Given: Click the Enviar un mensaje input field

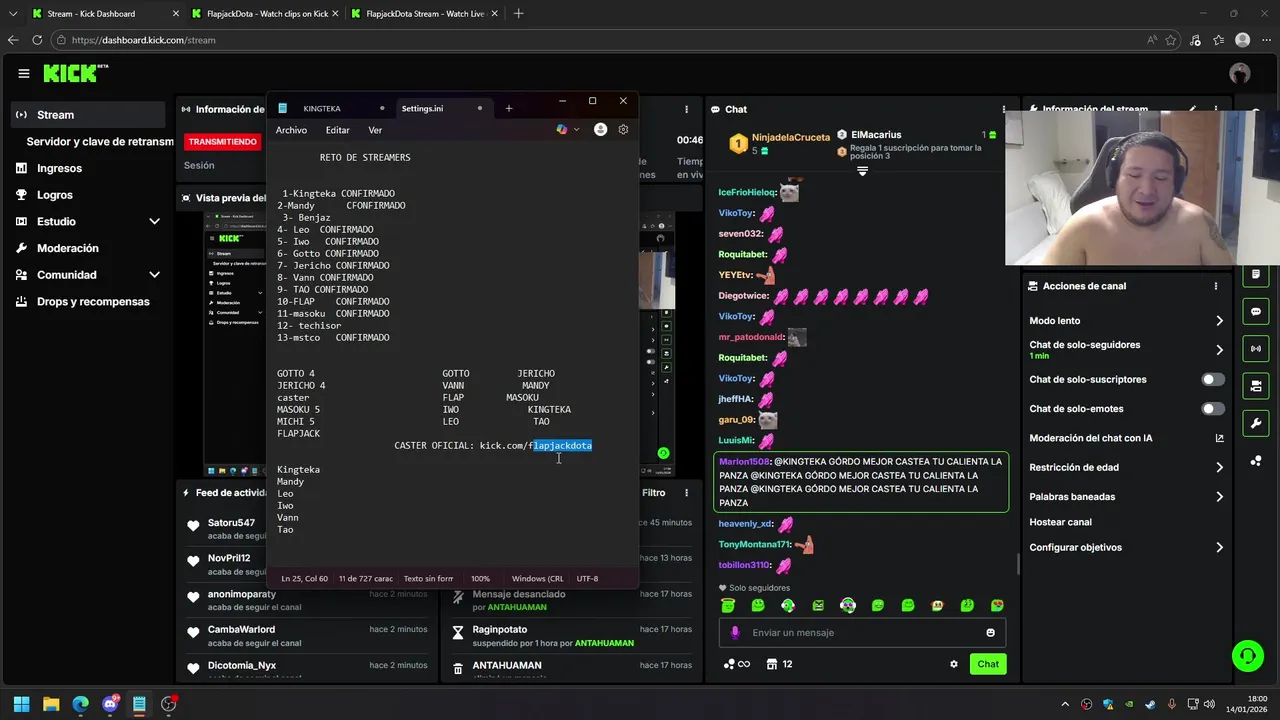Looking at the screenshot, I should [862, 632].
